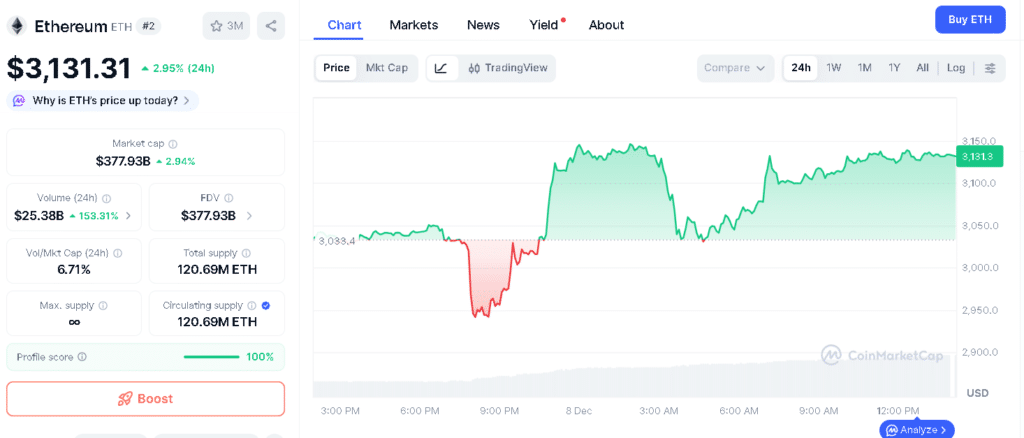Viewport: 1024px width, 438px height.
Task: Switch to the About tab
Action: tap(606, 25)
